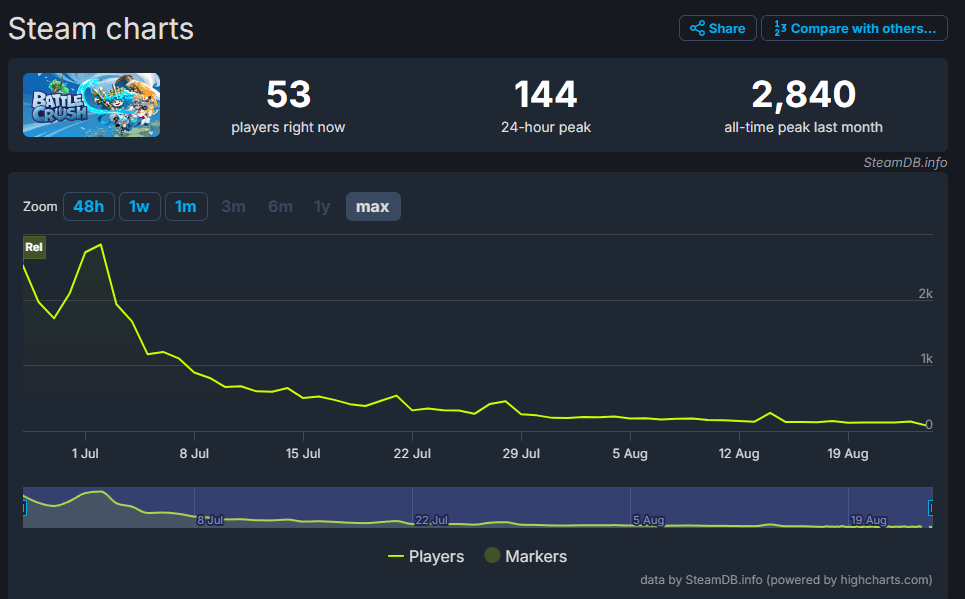Select the 1y zoom option

(322, 206)
